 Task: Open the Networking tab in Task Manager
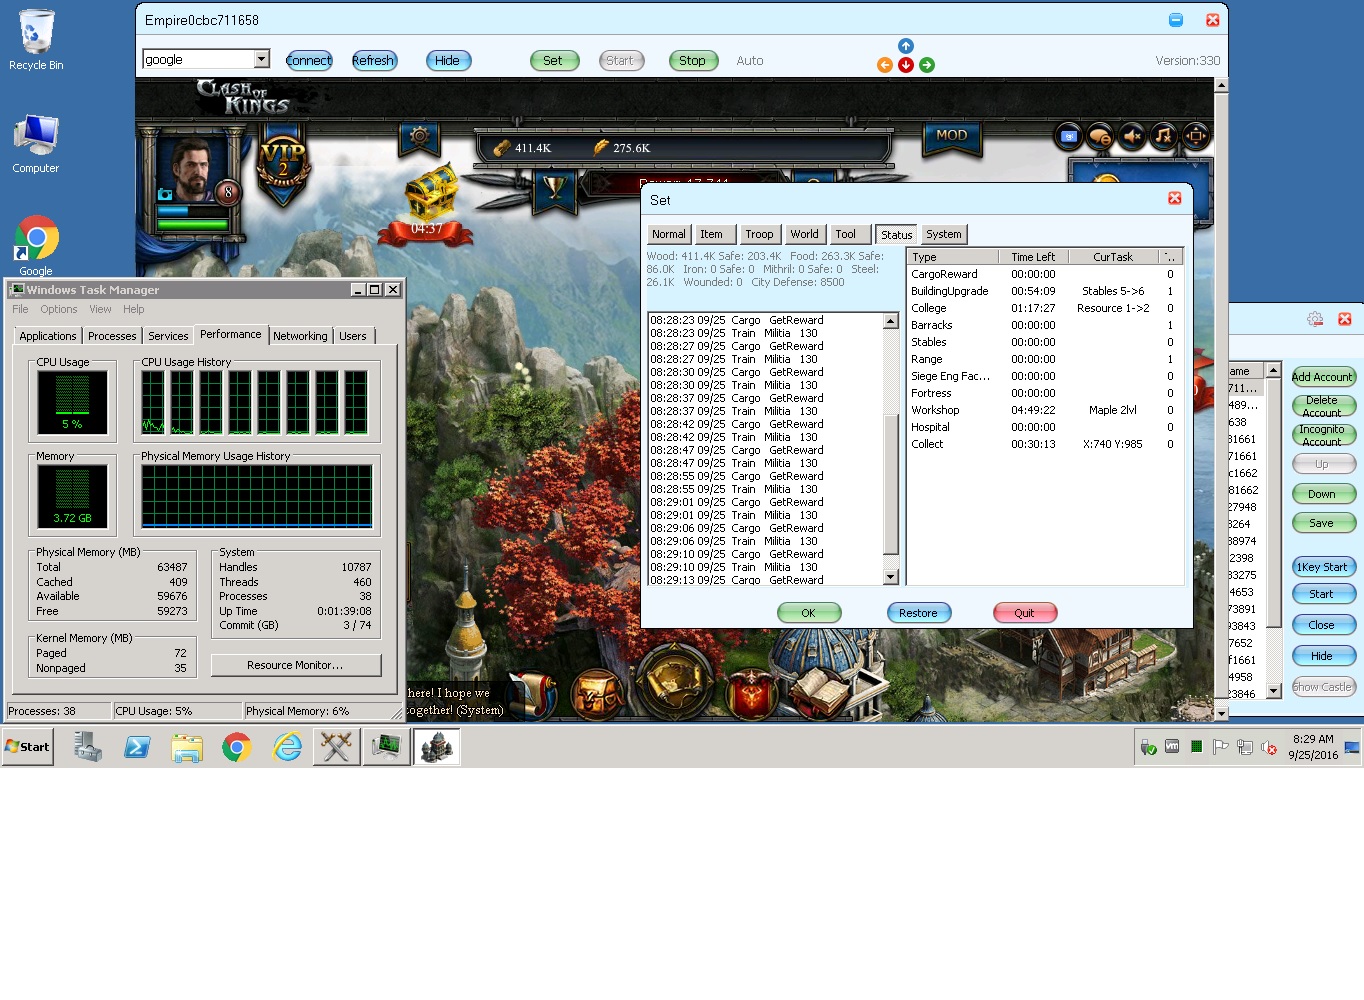tap(300, 336)
